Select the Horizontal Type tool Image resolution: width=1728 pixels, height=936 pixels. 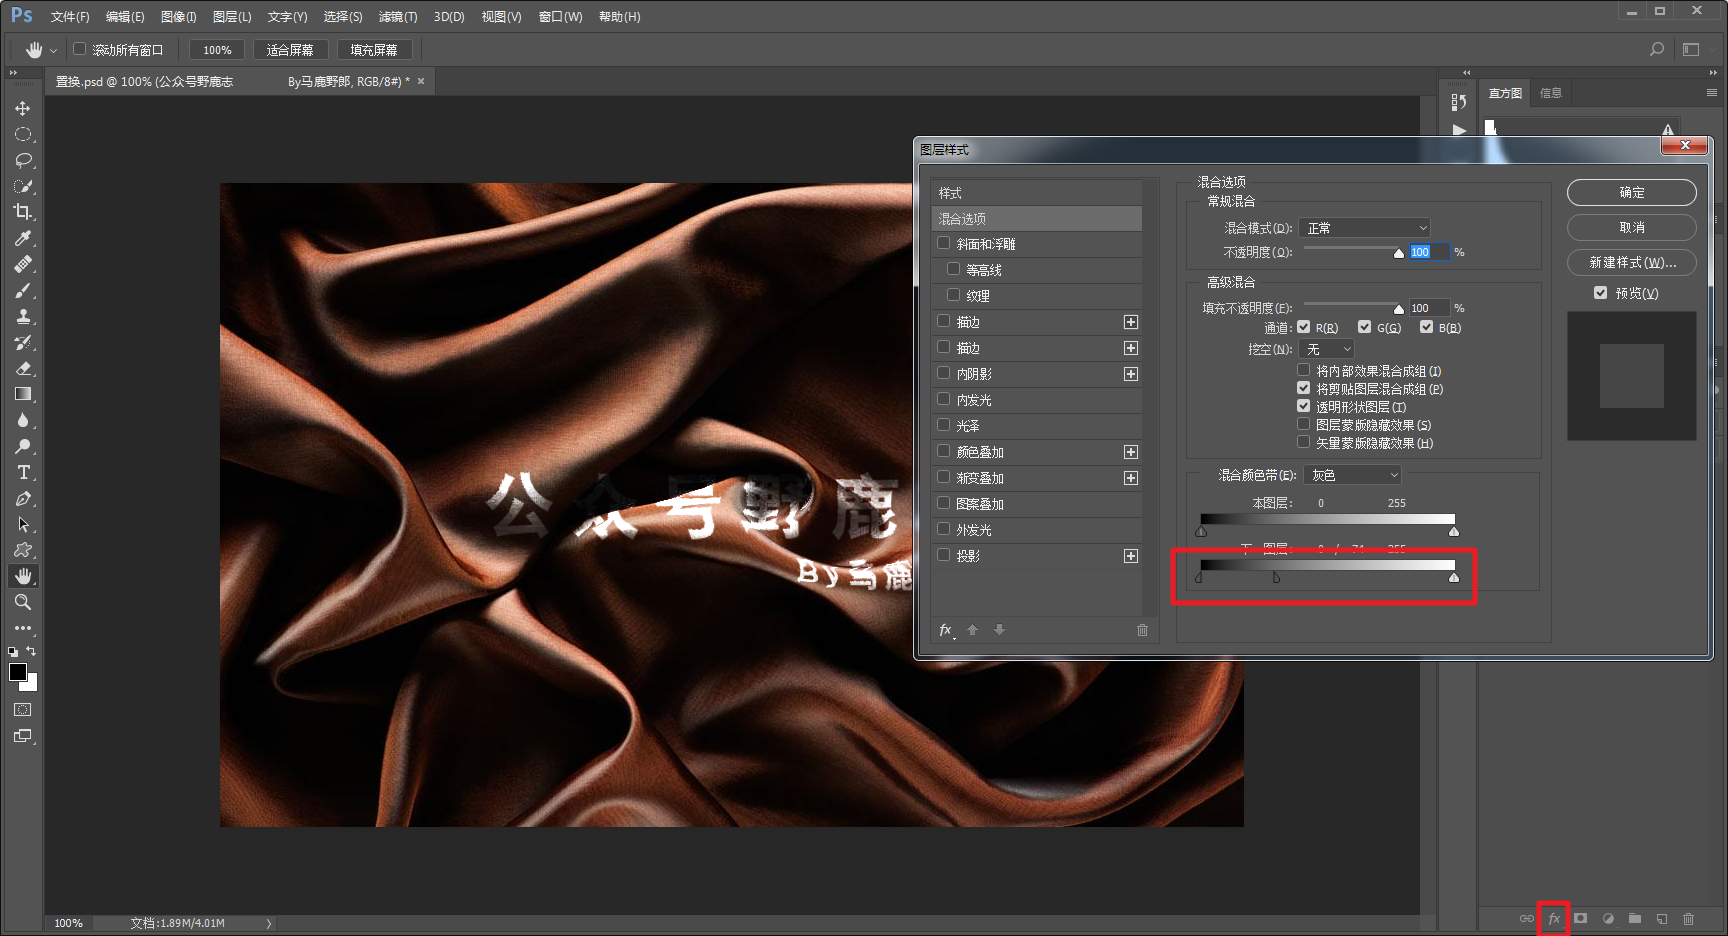point(23,472)
